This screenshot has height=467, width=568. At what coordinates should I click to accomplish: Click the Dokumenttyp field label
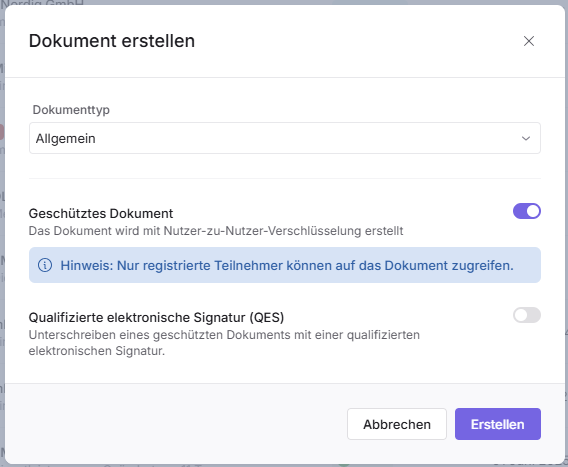(71, 109)
